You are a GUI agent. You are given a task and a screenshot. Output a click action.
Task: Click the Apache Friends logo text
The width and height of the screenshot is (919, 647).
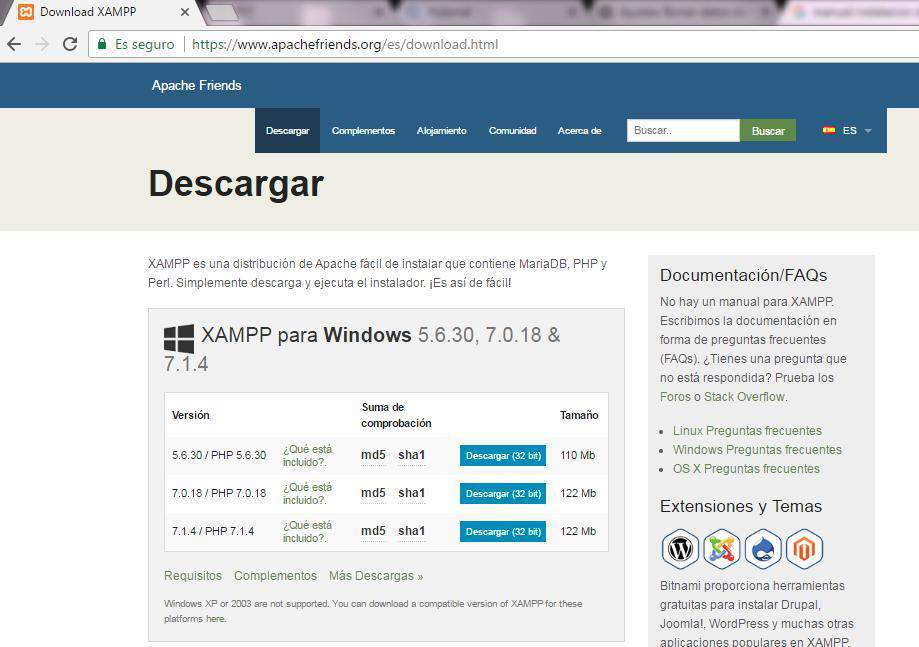(196, 86)
